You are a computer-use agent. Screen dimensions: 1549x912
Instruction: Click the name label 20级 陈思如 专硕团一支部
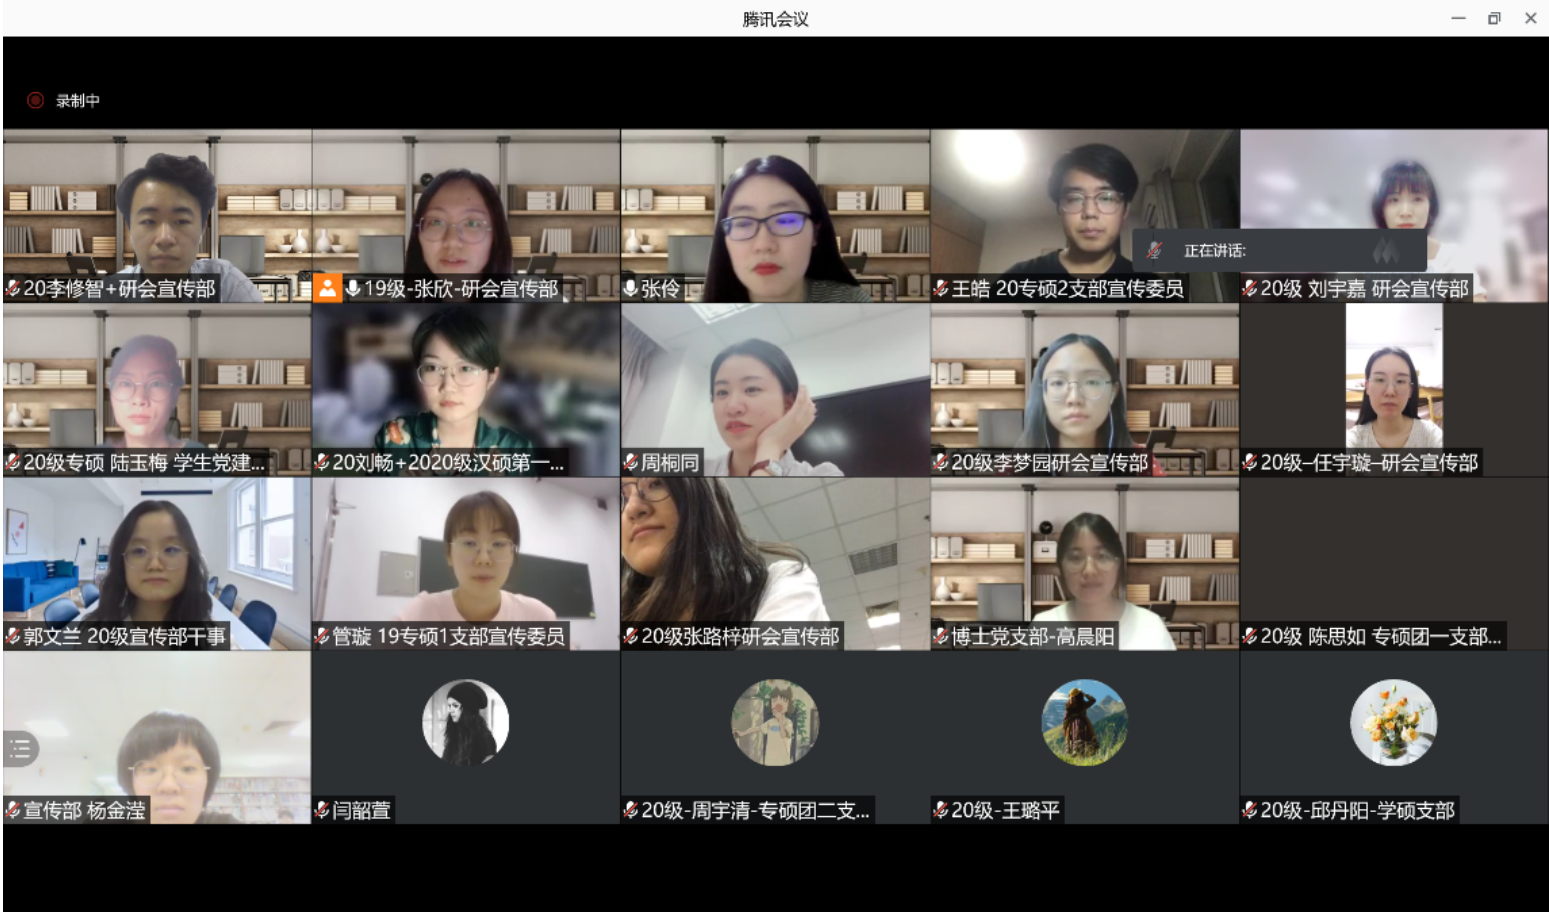pos(1380,636)
